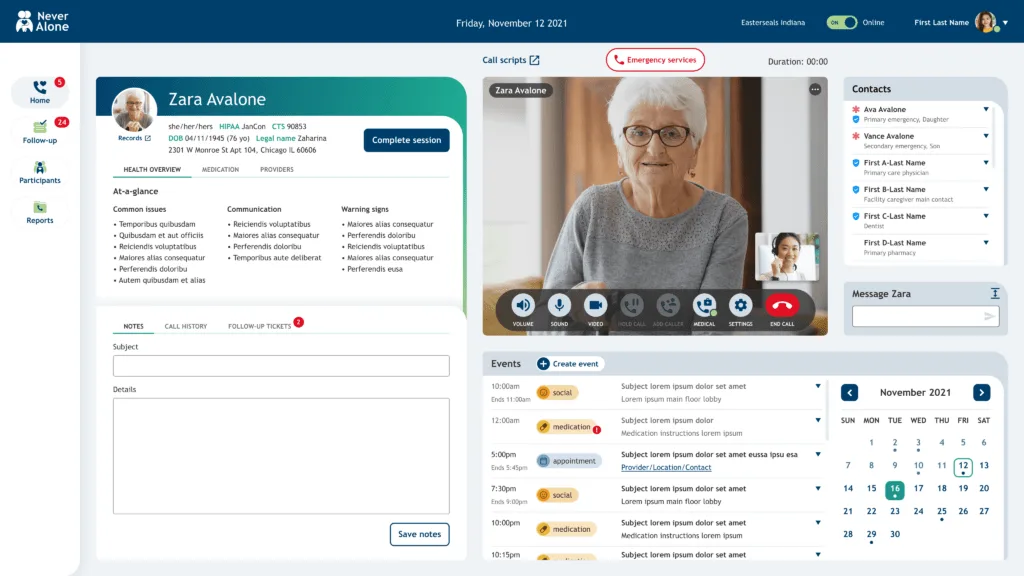
Task: Open the Call History tab
Action: click(186, 326)
